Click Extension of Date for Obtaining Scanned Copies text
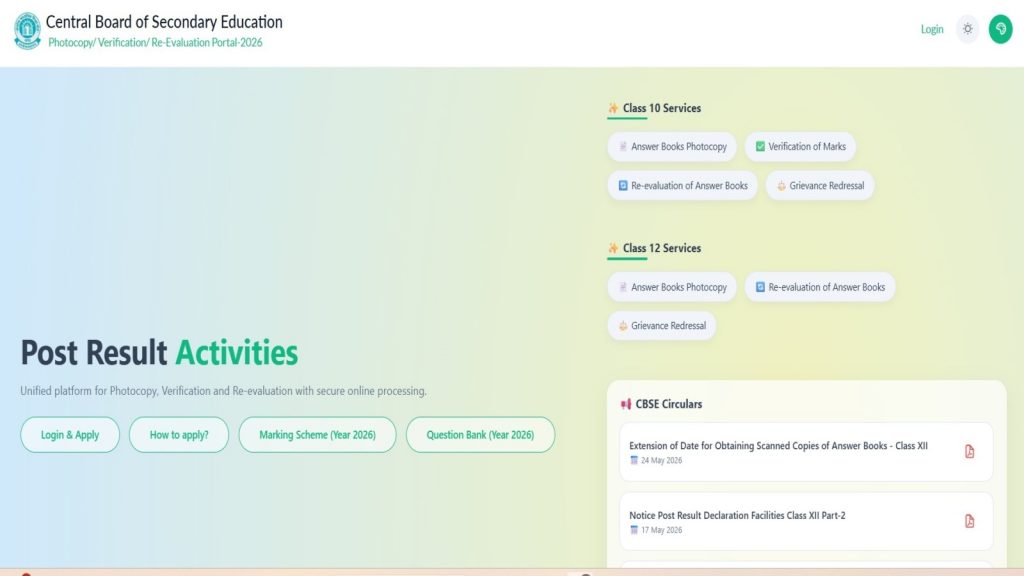The image size is (1024, 576). coord(778,445)
